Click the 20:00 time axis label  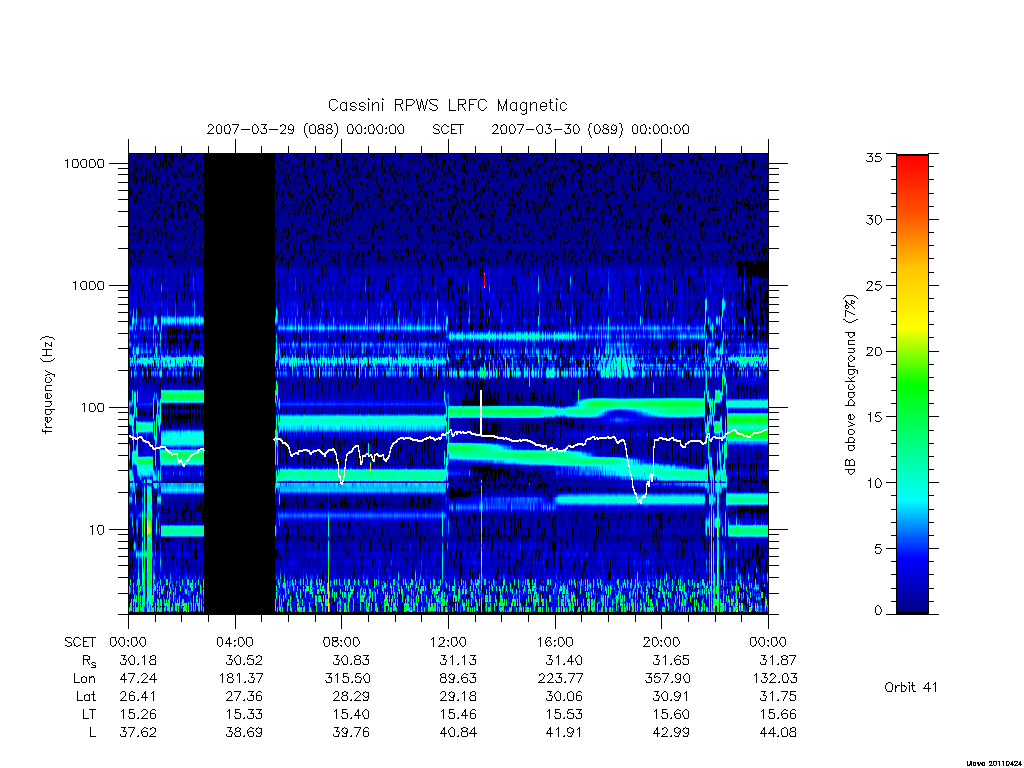click(661, 642)
